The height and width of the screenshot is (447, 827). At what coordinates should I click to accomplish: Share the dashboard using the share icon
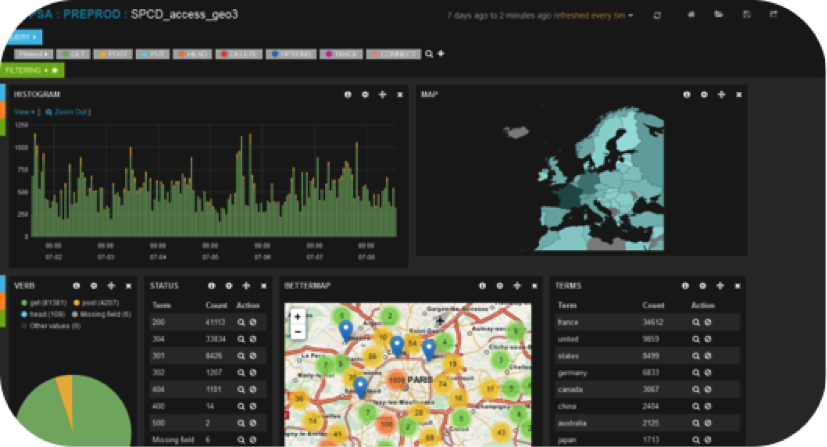(x=774, y=15)
